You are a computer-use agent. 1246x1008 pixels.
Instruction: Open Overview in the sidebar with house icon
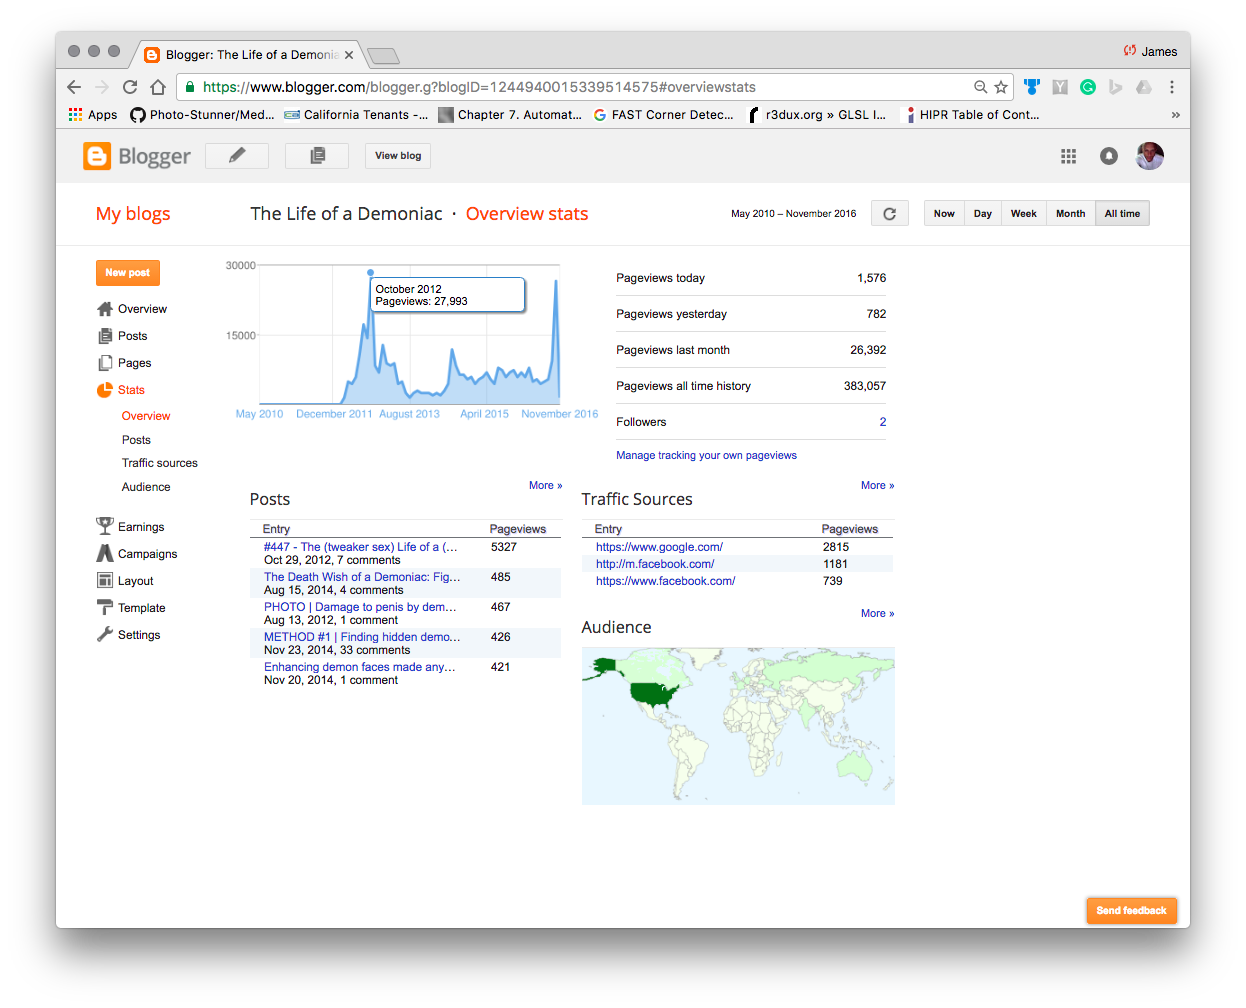(132, 309)
